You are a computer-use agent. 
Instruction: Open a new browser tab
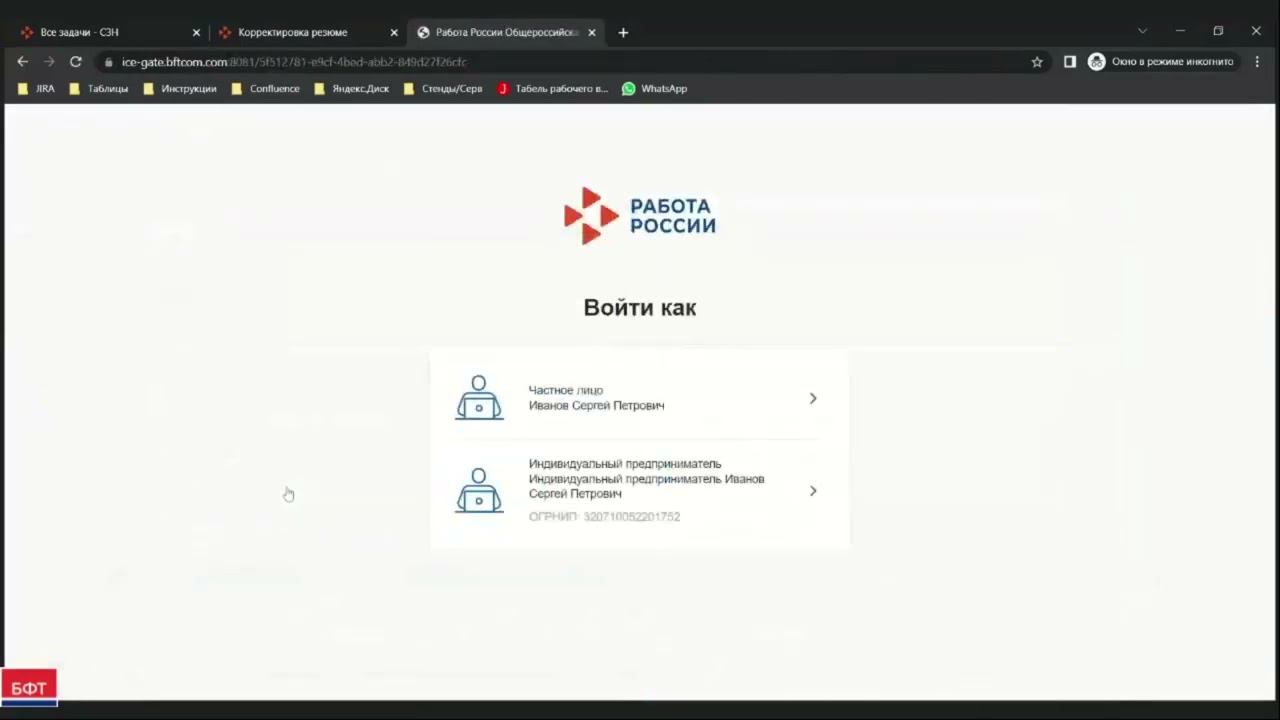(x=623, y=33)
